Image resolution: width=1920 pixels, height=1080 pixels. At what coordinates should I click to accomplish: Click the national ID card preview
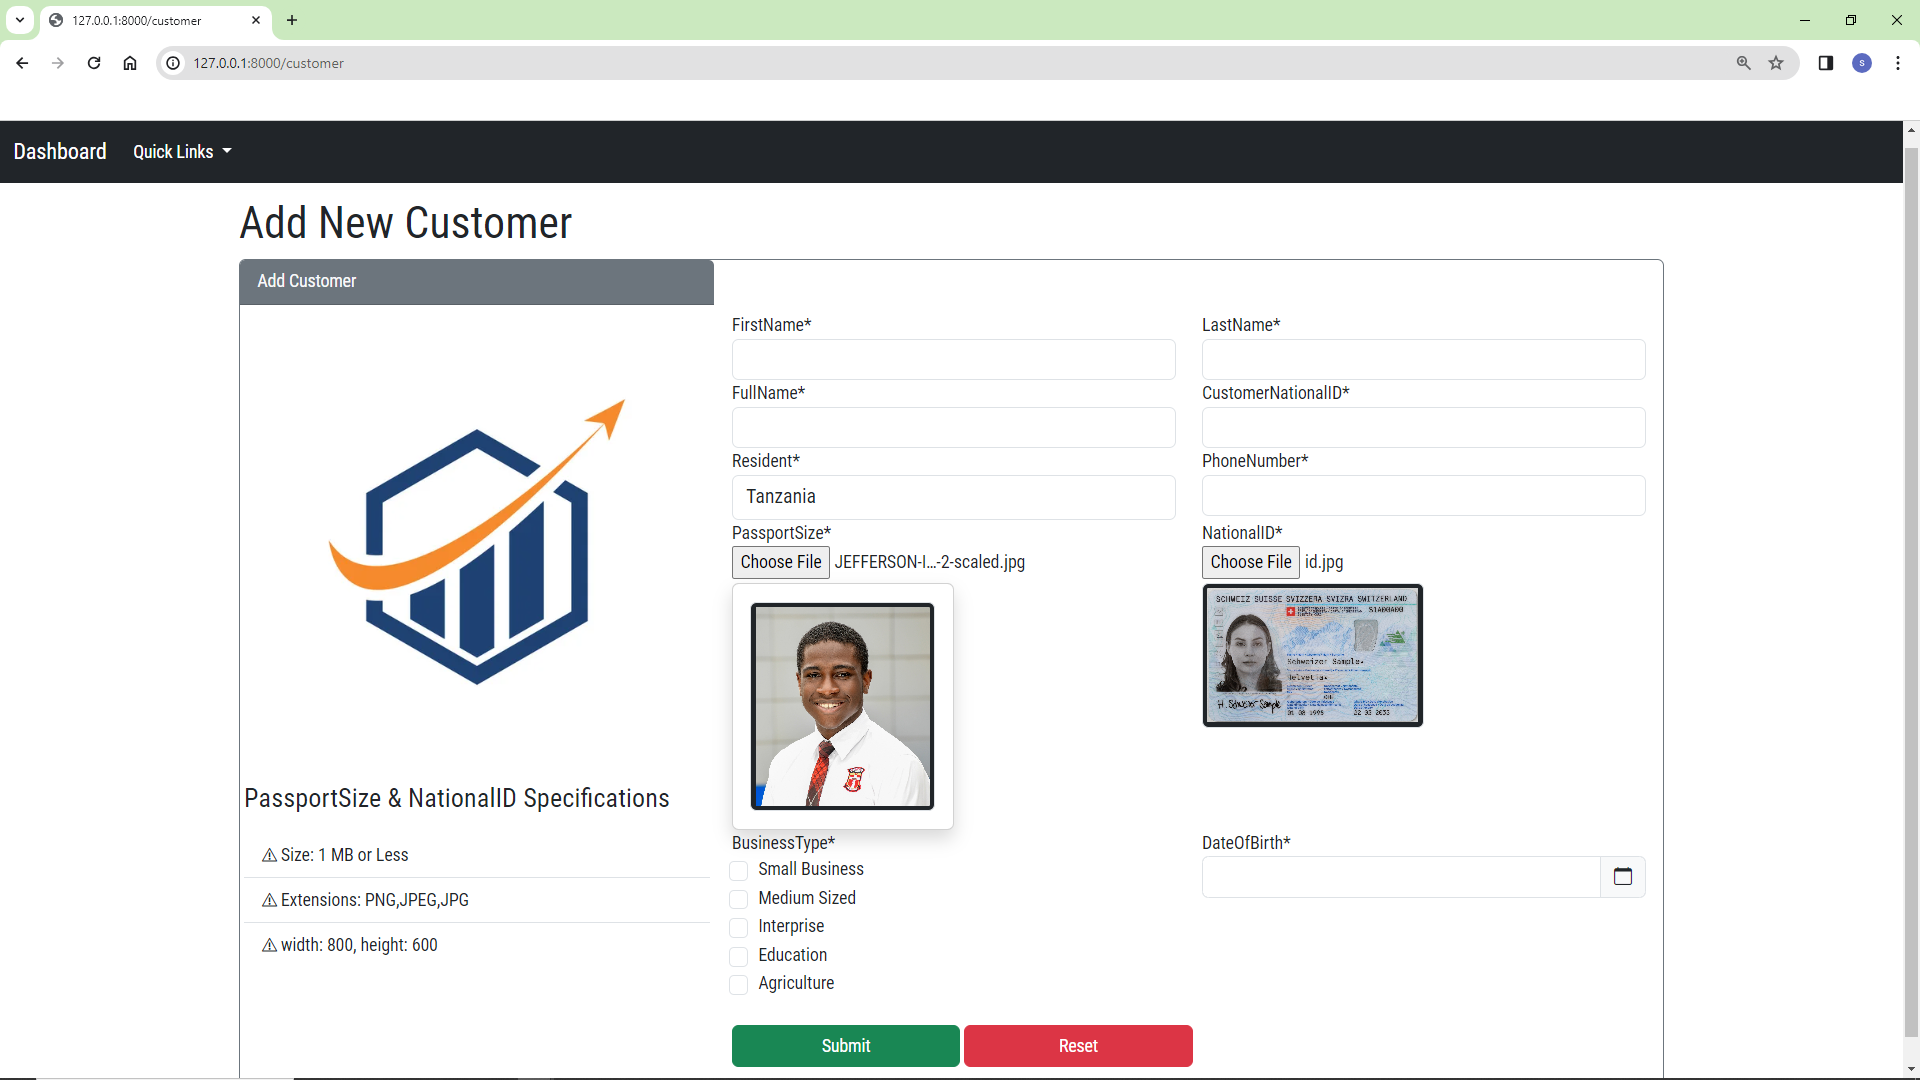coord(1312,655)
